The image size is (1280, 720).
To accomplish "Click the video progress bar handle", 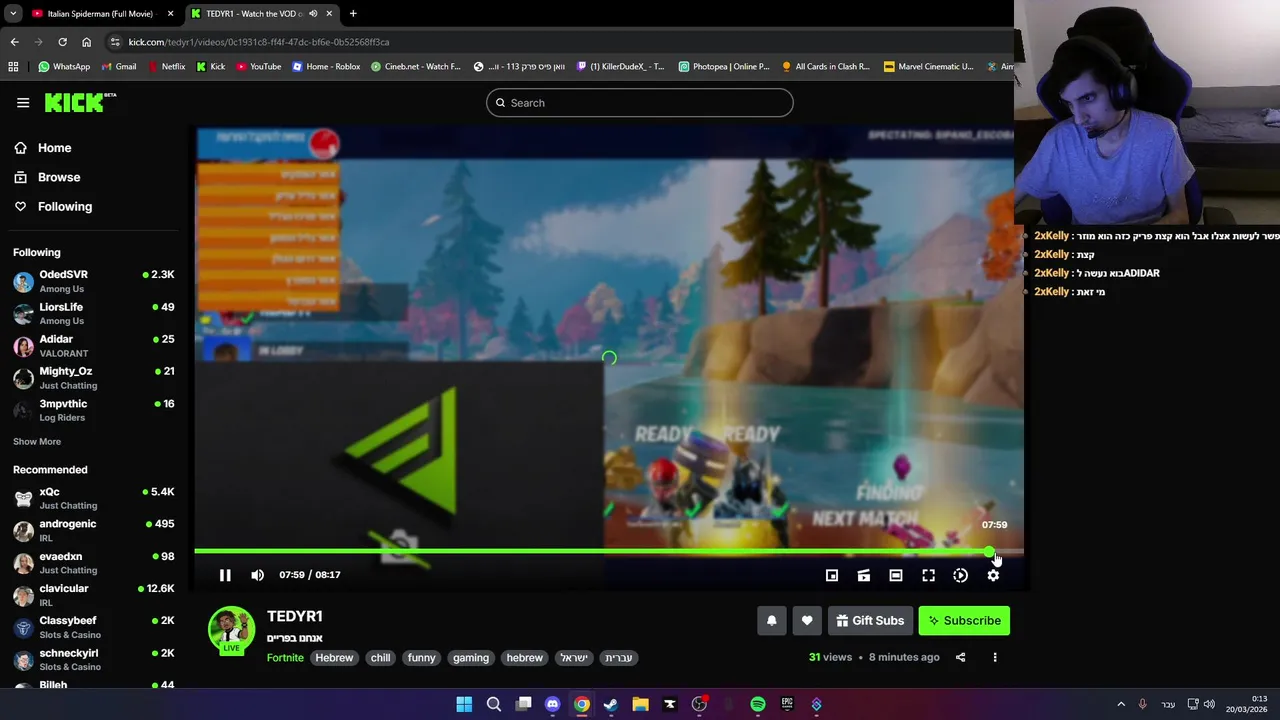I will [989, 551].
